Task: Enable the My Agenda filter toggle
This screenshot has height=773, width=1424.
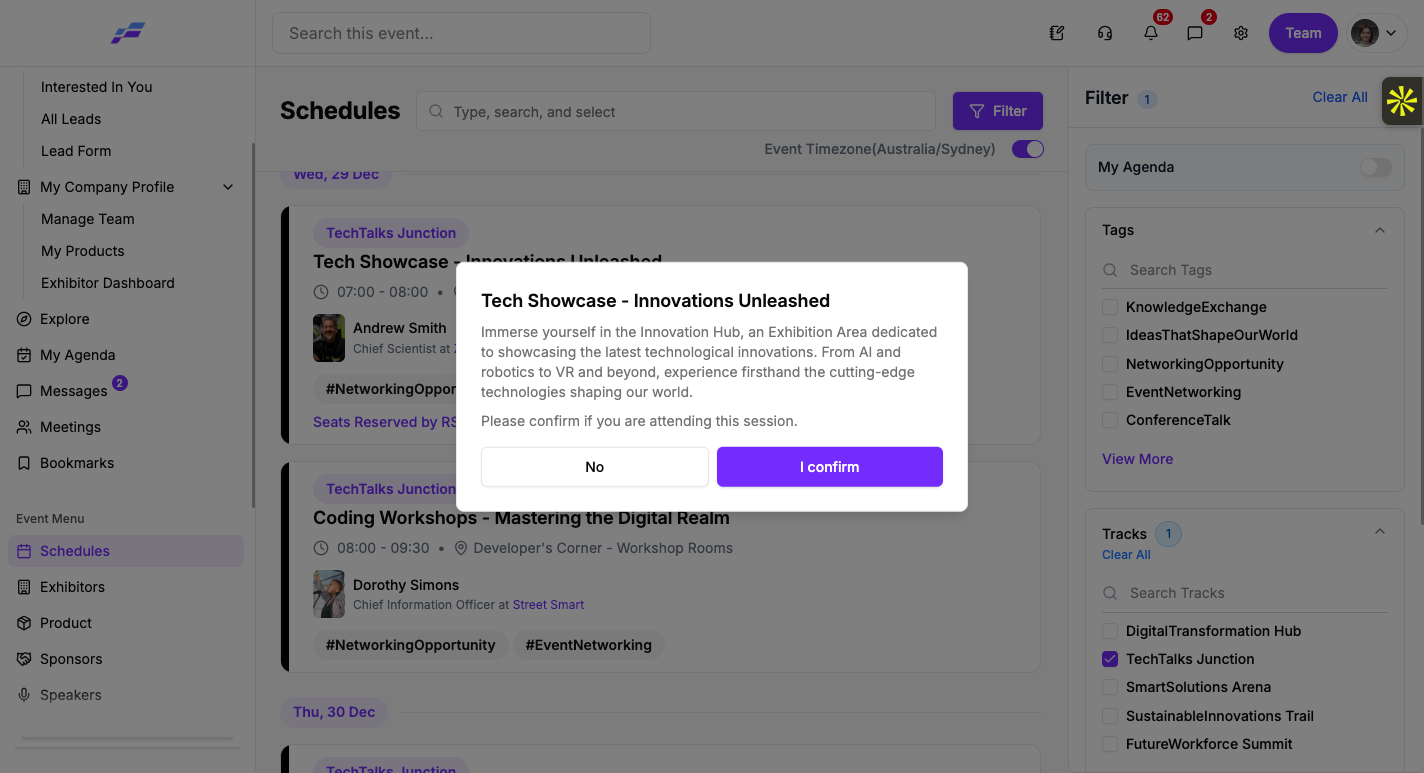Action: pos(1375,167)
